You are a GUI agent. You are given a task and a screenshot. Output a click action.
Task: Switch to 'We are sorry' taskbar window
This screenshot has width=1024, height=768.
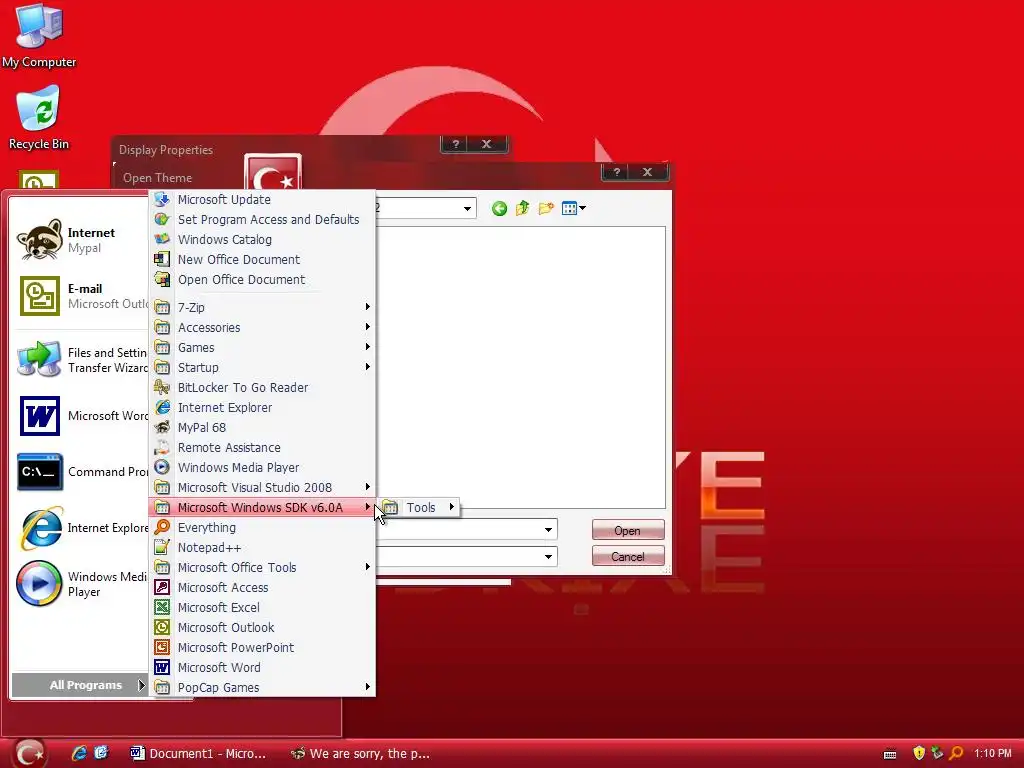click(361, 754)
